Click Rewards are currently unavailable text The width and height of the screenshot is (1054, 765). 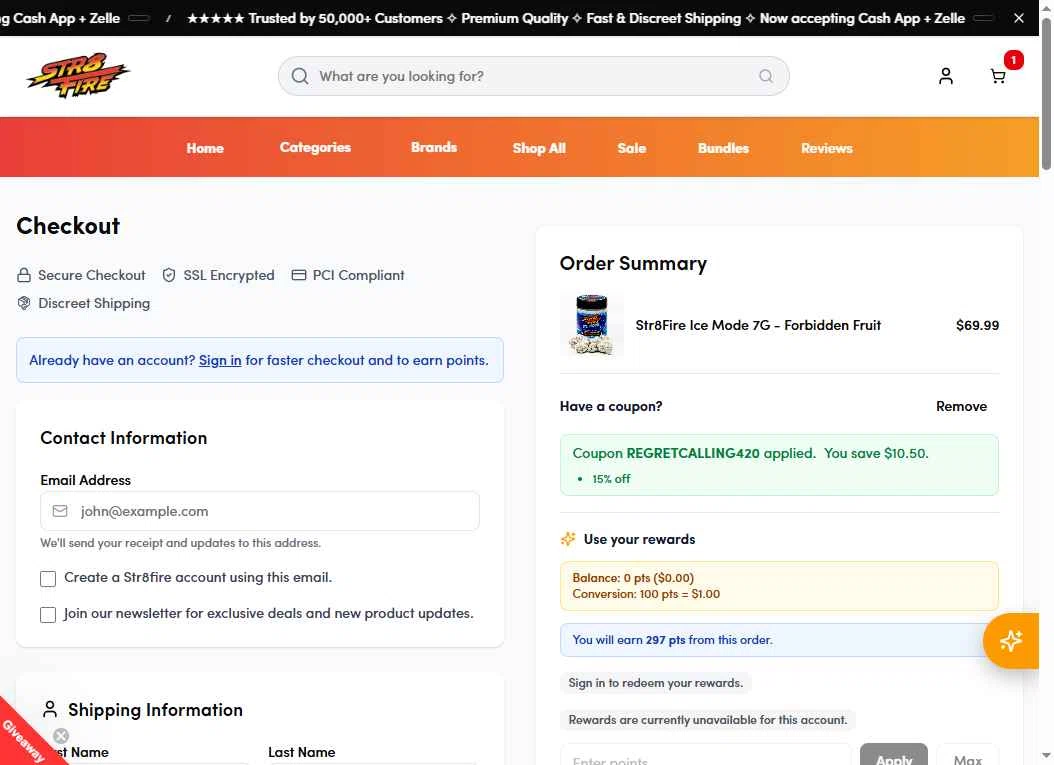click(x=708, y=720)
